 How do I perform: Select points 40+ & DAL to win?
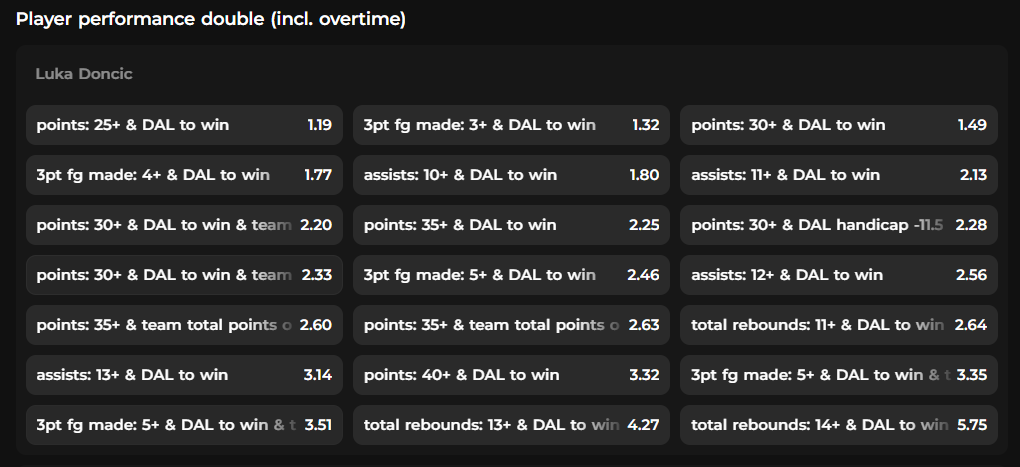pyautogui.click(x=511, y=375)
